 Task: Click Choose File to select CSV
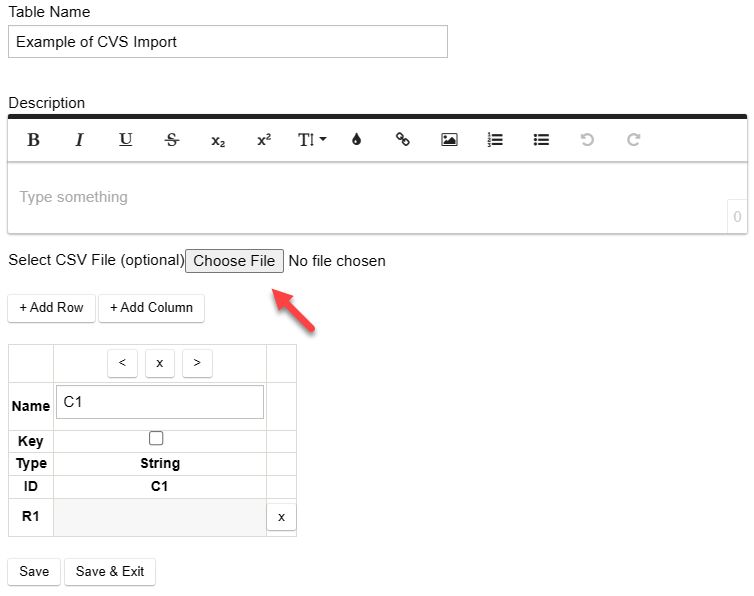(234, 261)
